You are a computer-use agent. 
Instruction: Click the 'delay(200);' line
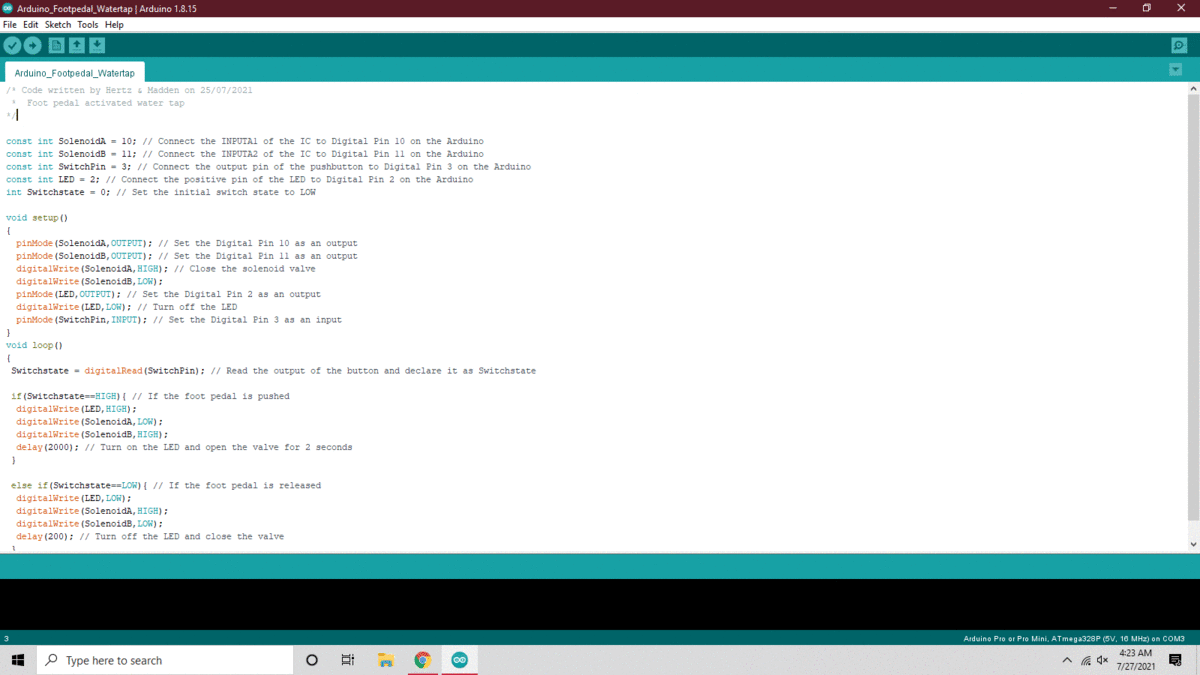click(x=150, y=536)
